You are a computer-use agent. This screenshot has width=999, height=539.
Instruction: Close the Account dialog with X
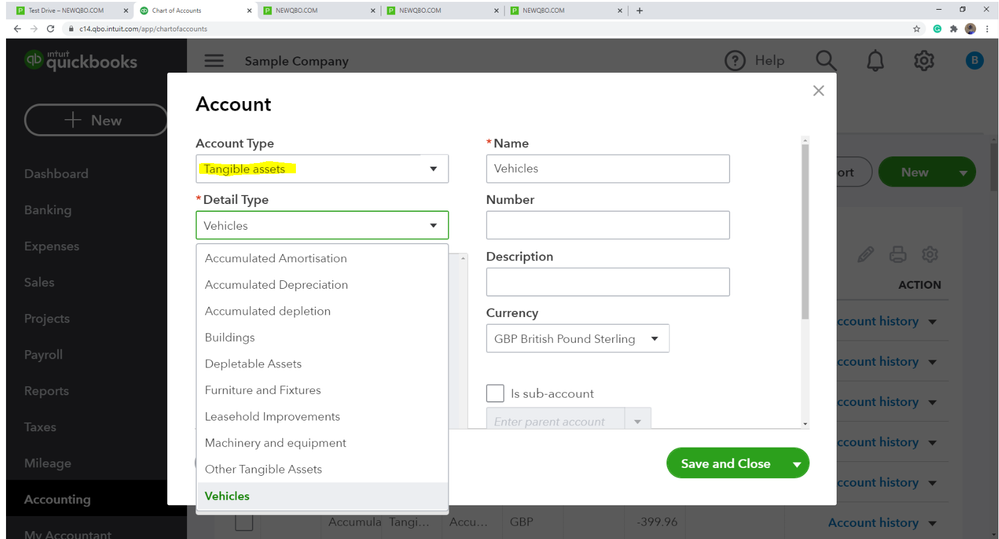tap(818, 91)
